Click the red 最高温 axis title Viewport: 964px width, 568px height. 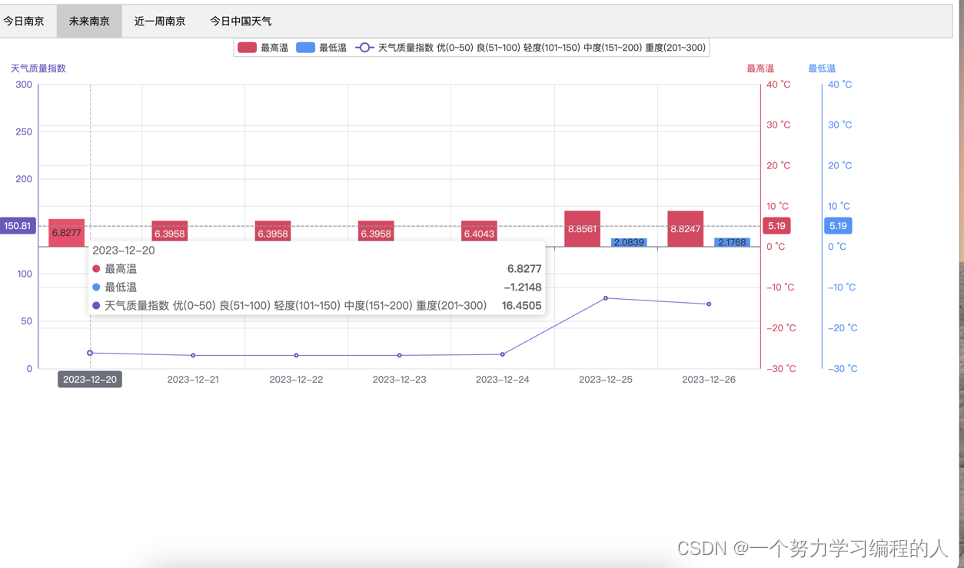pos(761,68)
